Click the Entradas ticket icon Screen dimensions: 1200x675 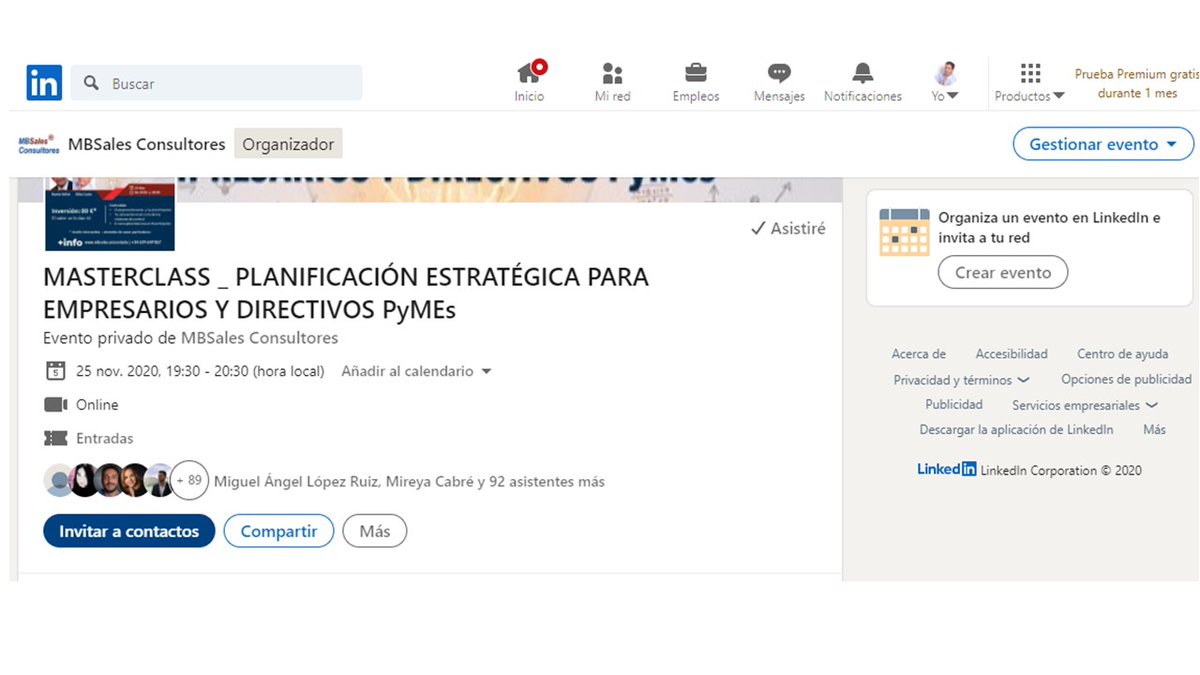click(55, 438)
